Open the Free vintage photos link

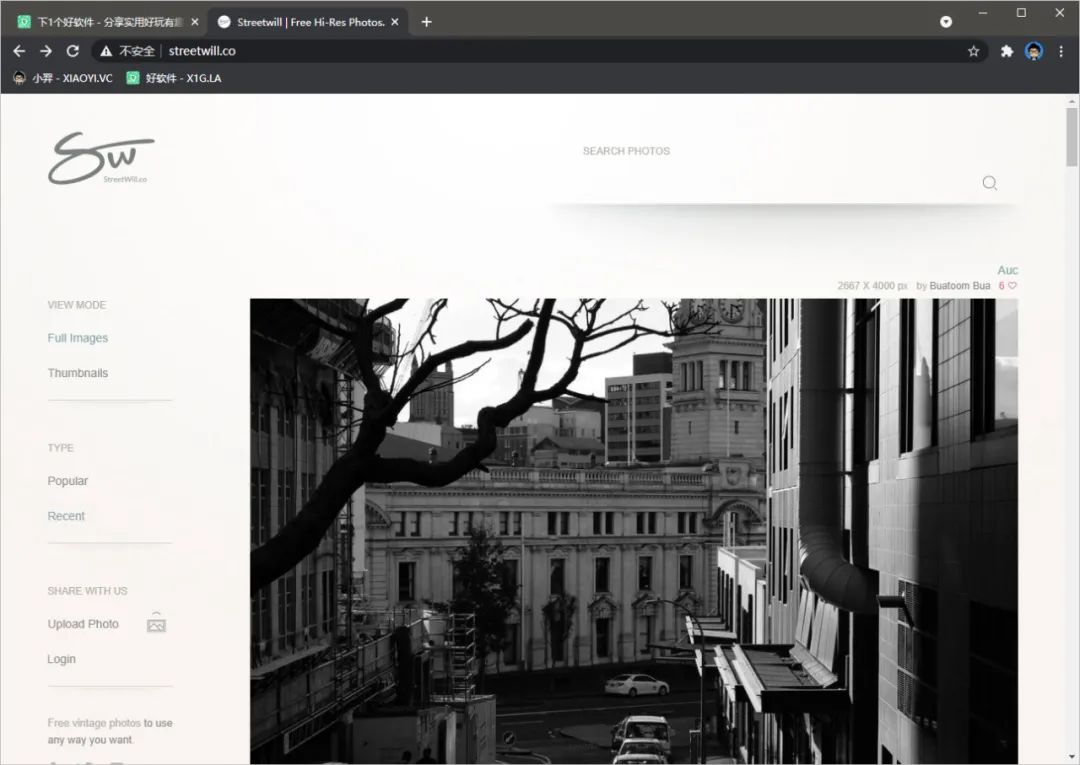94,723
